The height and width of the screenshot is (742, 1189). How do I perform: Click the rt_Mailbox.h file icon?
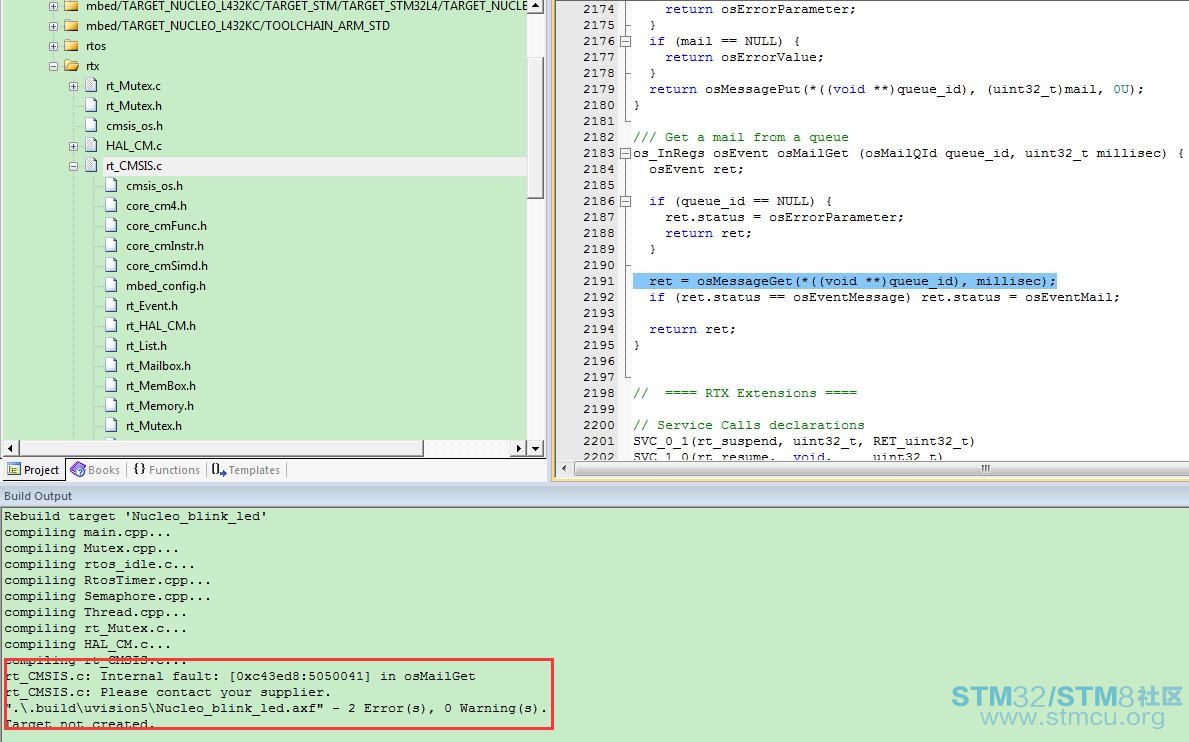click(x=111, y=365)
